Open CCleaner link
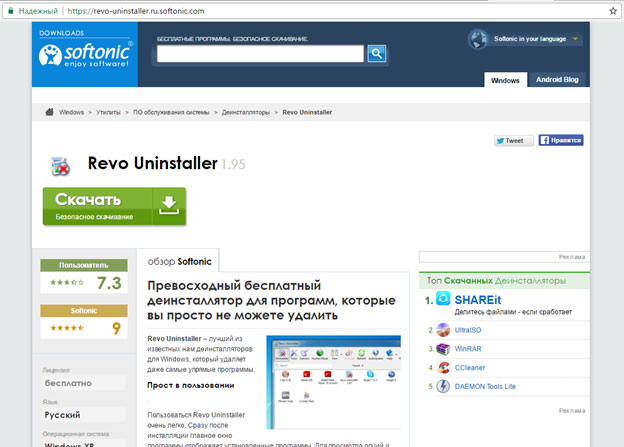Viewport: 624px width, 447px height. (470, 367)
